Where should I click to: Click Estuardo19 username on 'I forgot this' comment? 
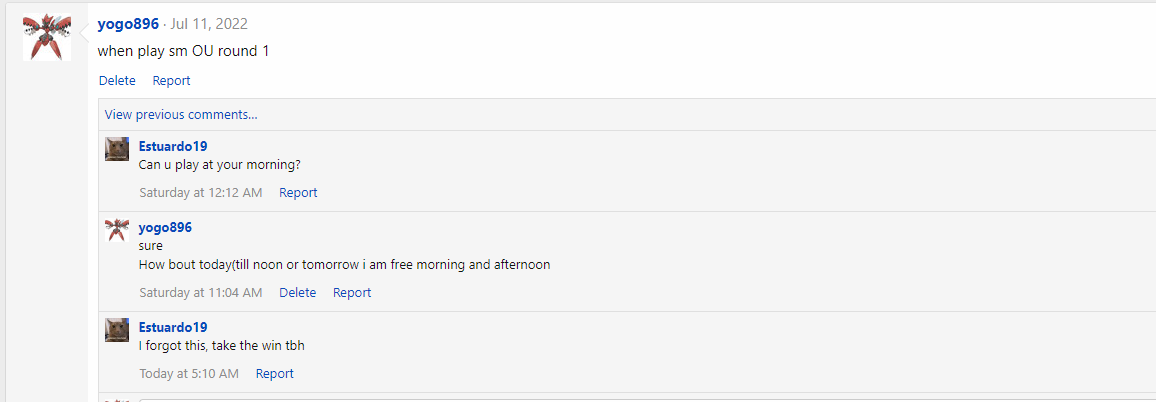(173, 327)
